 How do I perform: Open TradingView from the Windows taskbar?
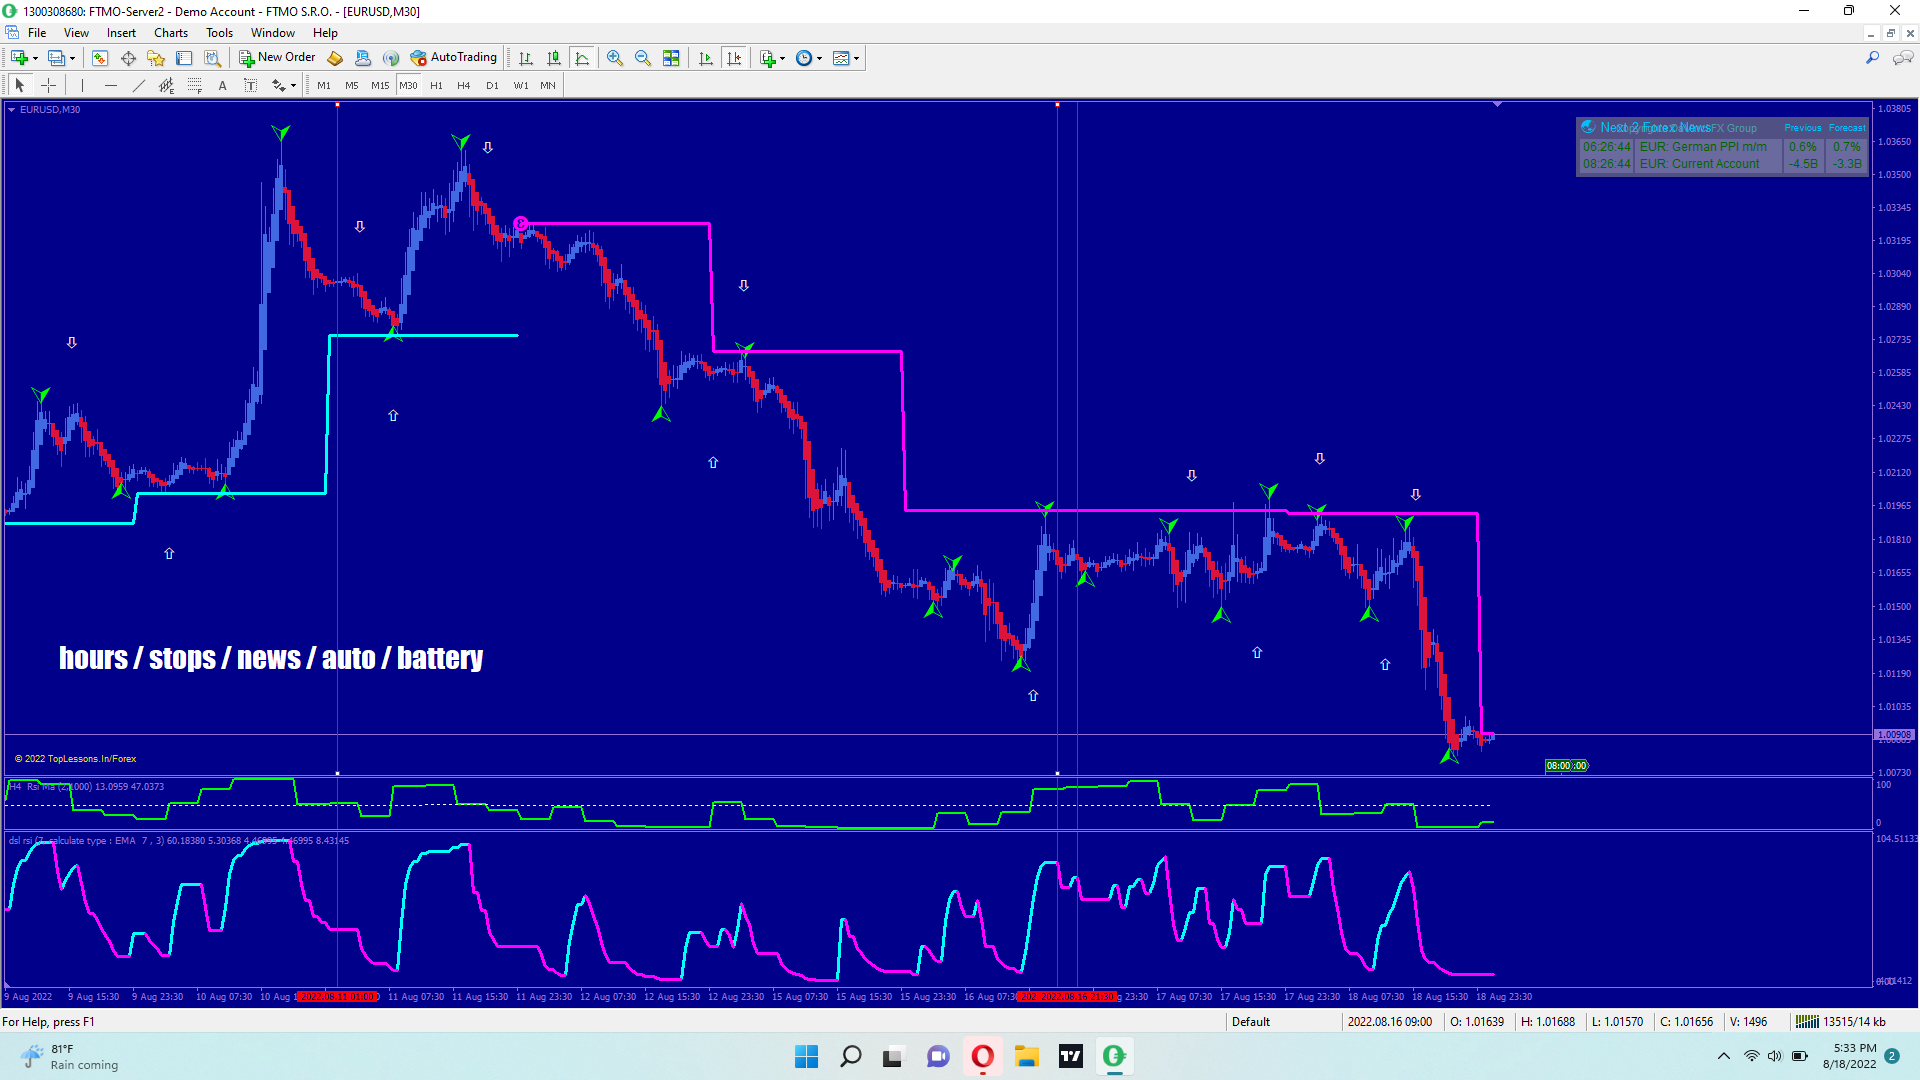[1070, 1056]
